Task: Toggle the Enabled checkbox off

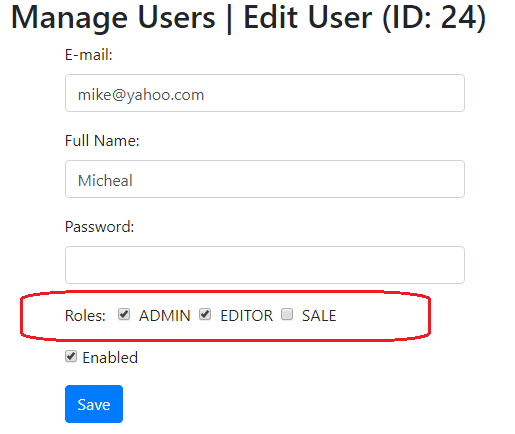Action: click(71, 356)
